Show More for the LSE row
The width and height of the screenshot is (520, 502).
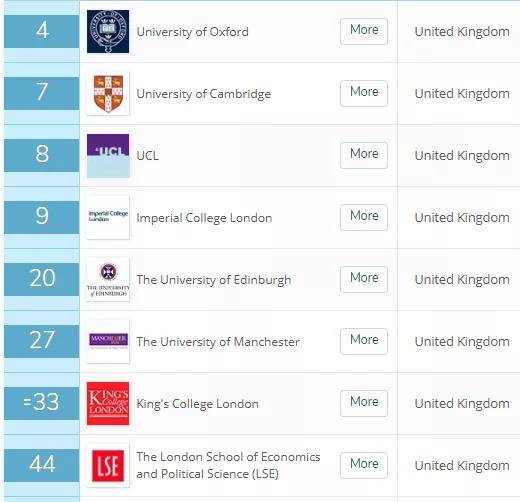(x=364, y=465)
